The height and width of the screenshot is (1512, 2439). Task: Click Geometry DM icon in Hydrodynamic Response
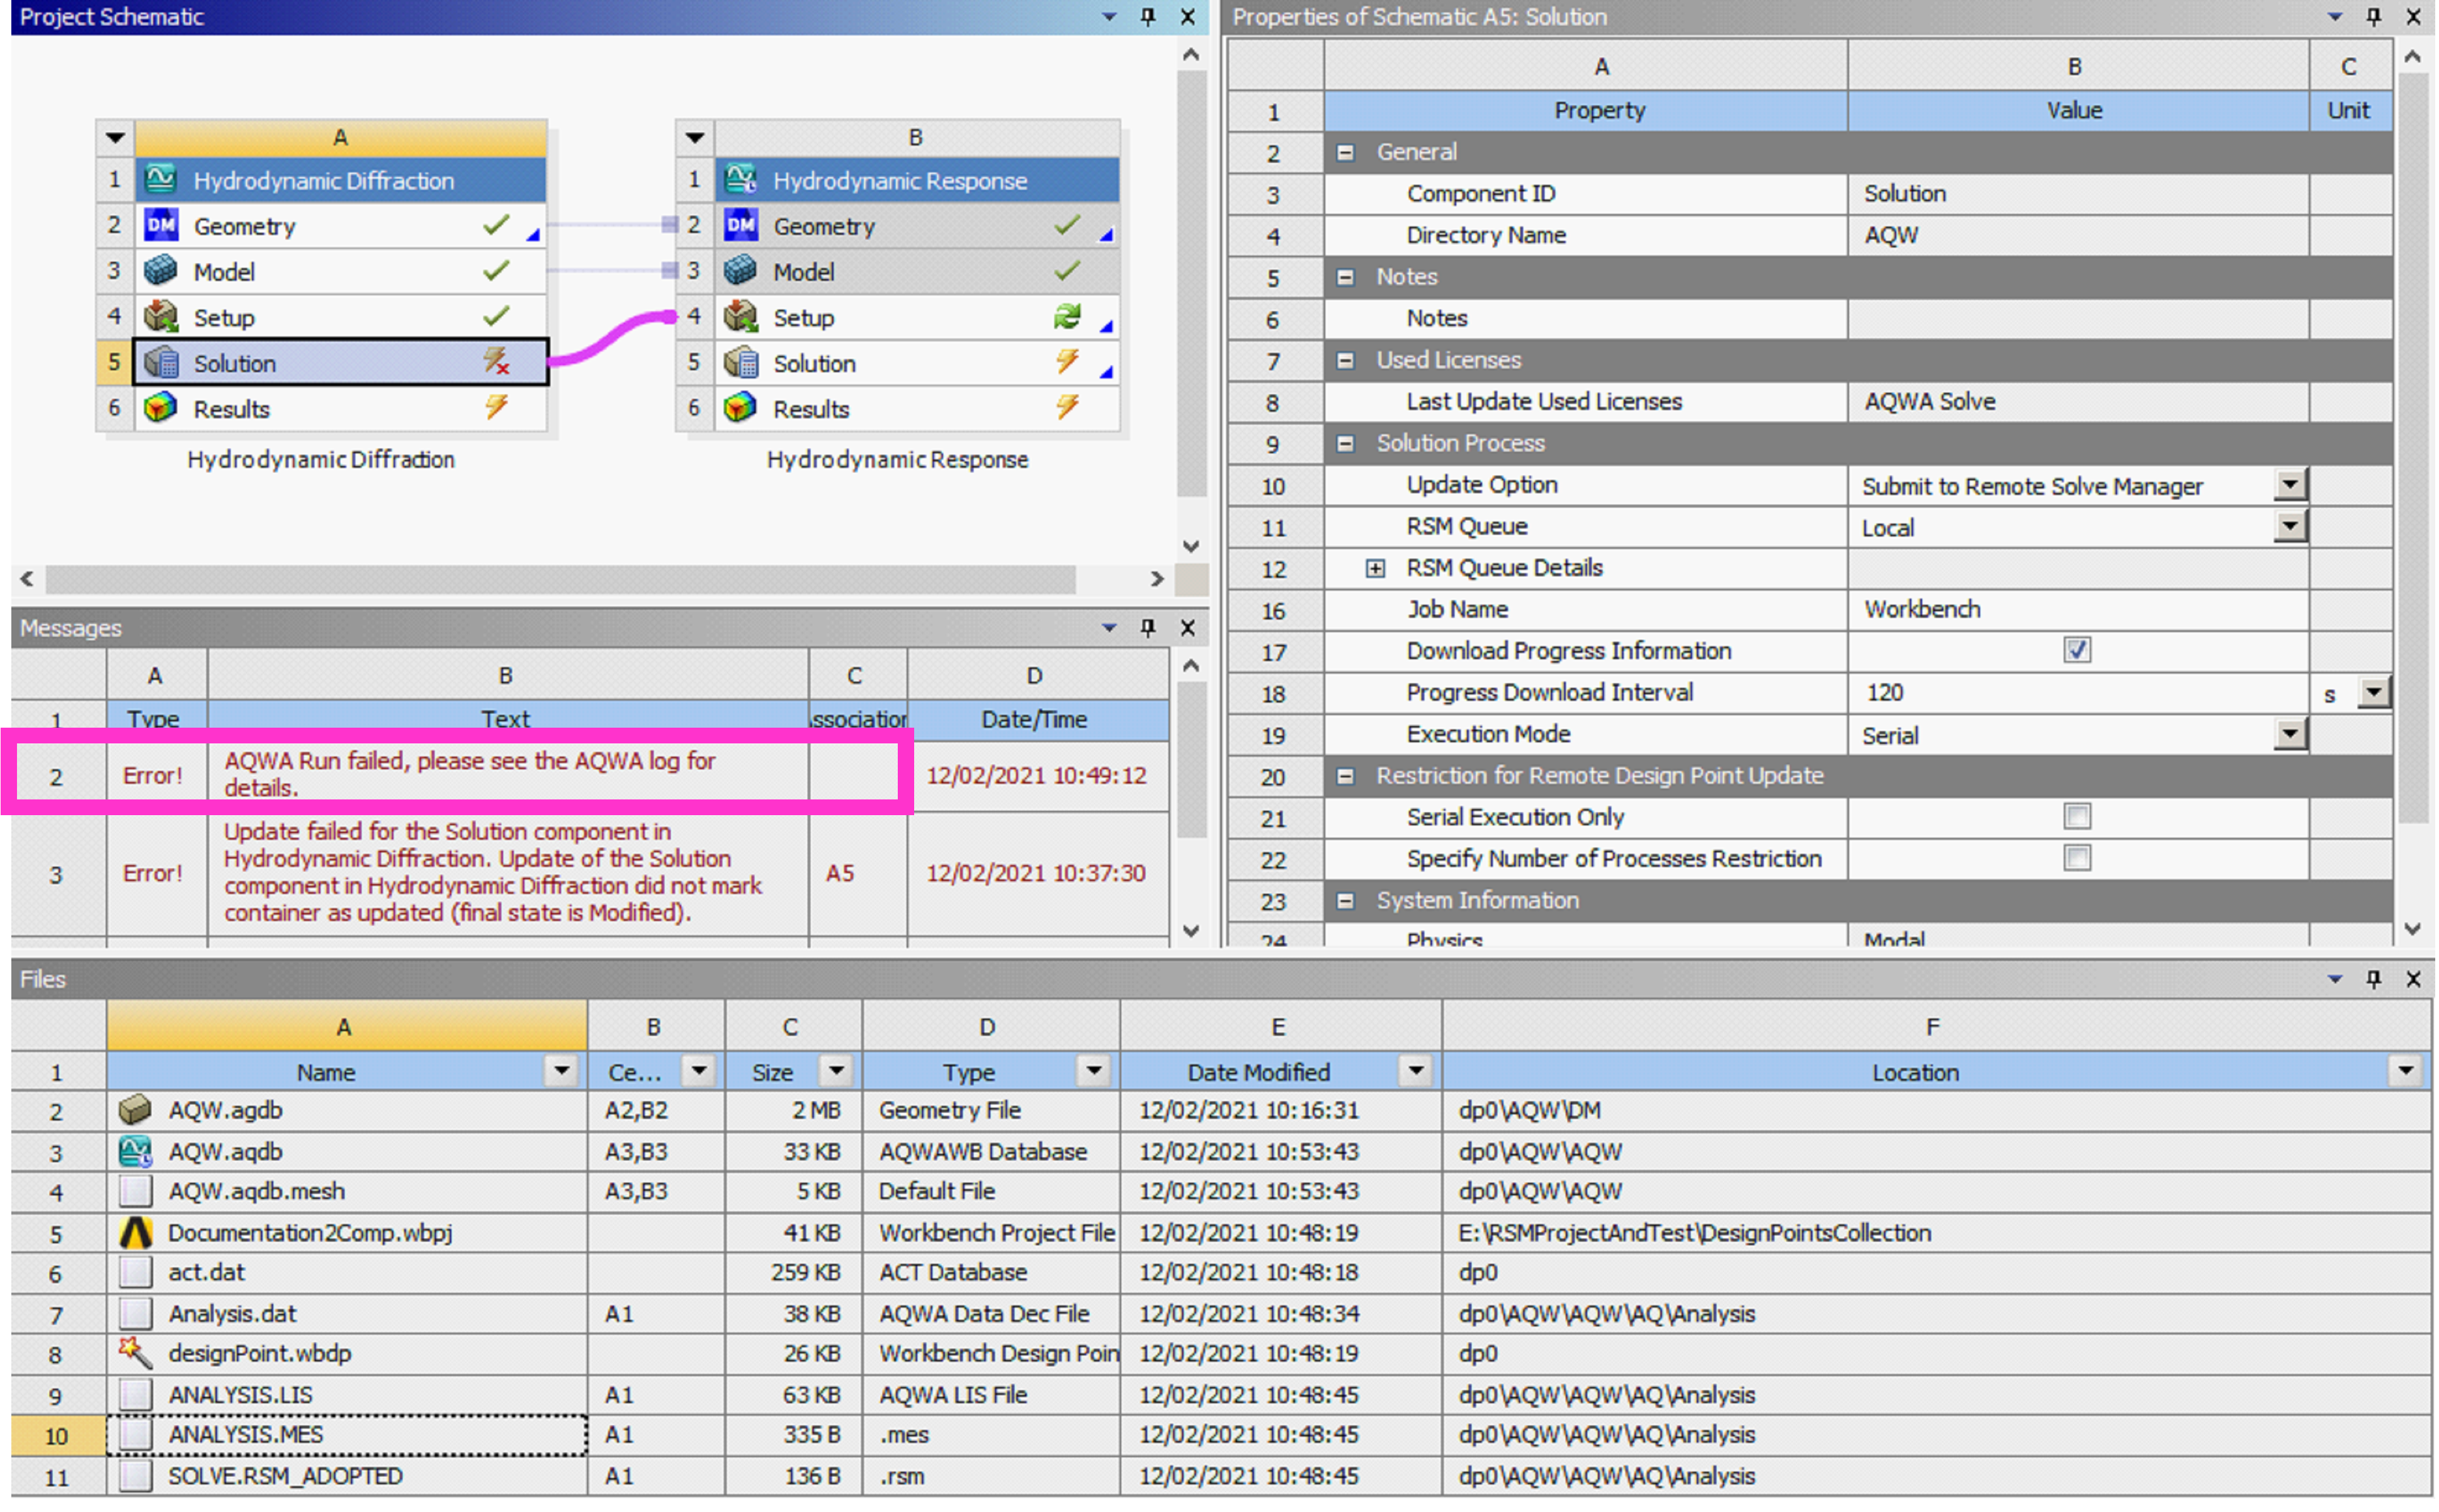741,225
